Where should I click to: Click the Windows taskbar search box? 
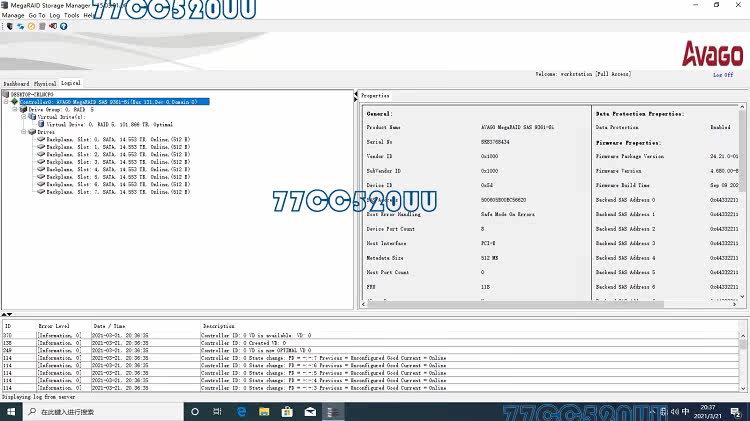tap(103, 411)
